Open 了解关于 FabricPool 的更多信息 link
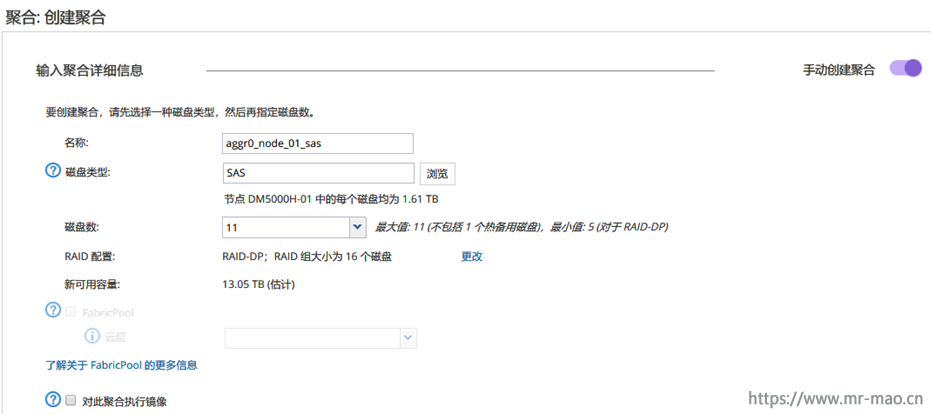This screenshot has width=931, height=414. 121,365
